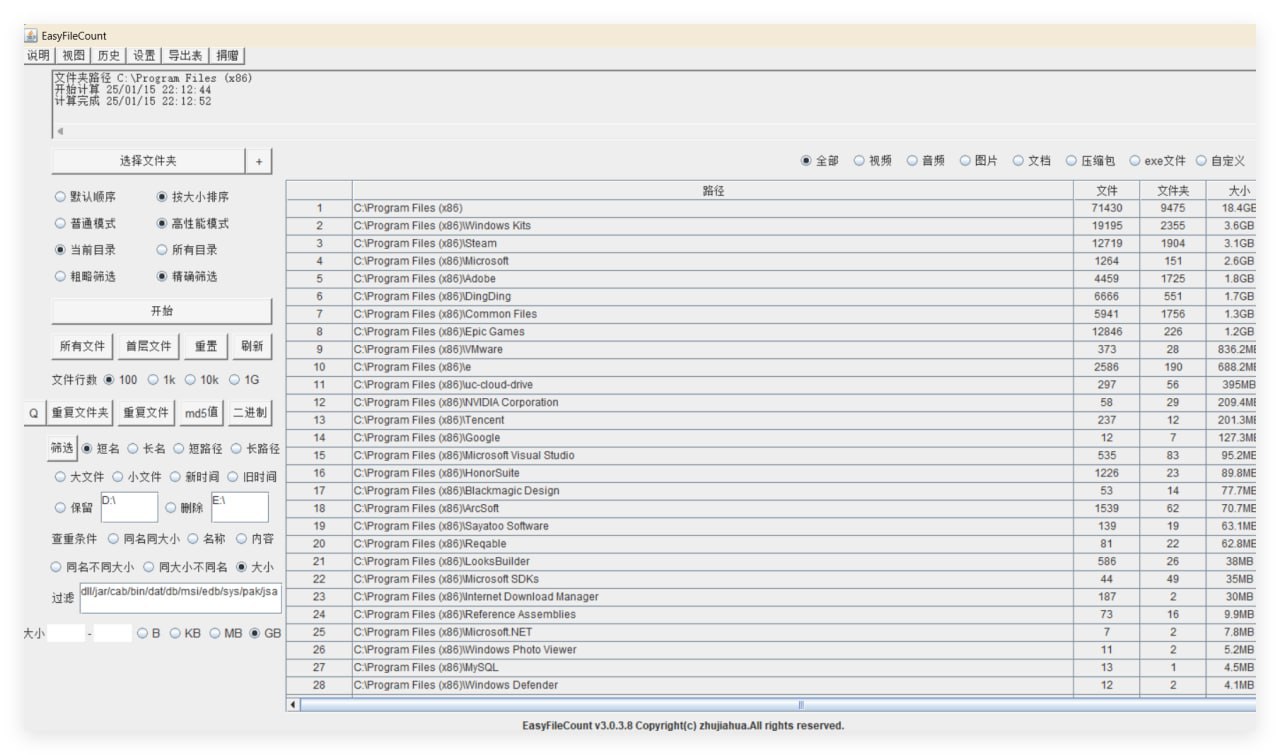Click the EasyFileCount app icon in title bar
The height and width of the screenshot is (755, 1280).
30,36
